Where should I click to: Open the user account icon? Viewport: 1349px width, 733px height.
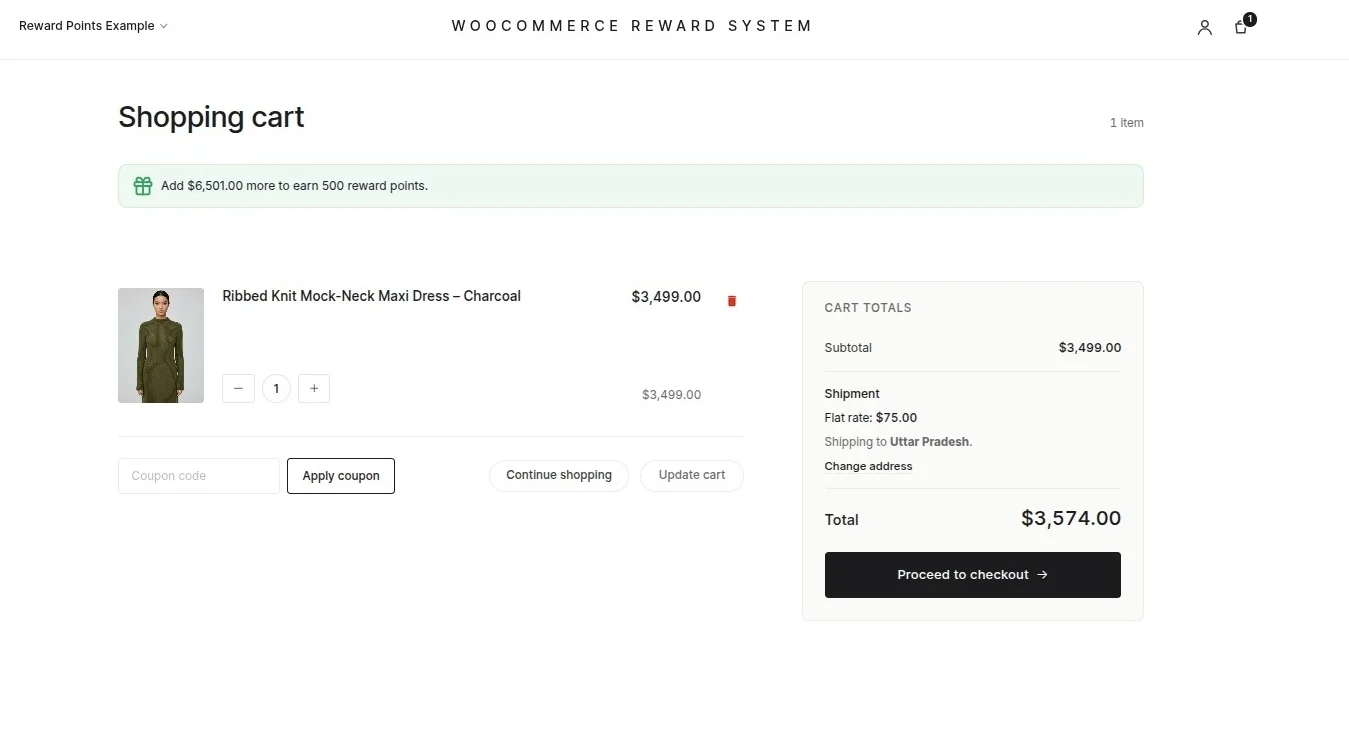pyautogui.click(x=1204, y=28)
